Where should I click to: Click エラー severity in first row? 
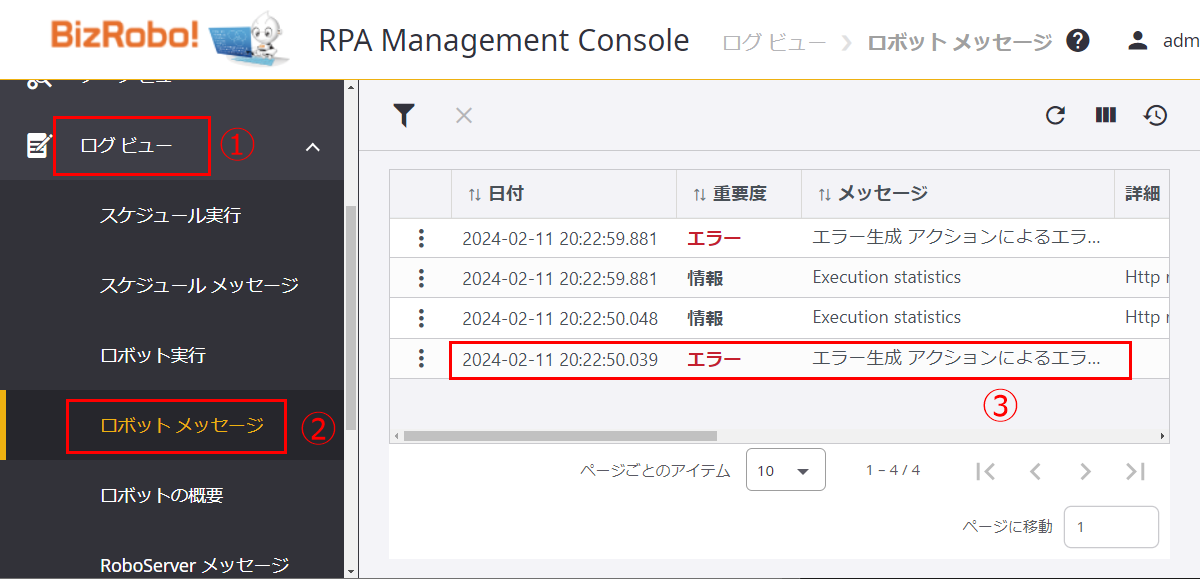click(714, 239)
